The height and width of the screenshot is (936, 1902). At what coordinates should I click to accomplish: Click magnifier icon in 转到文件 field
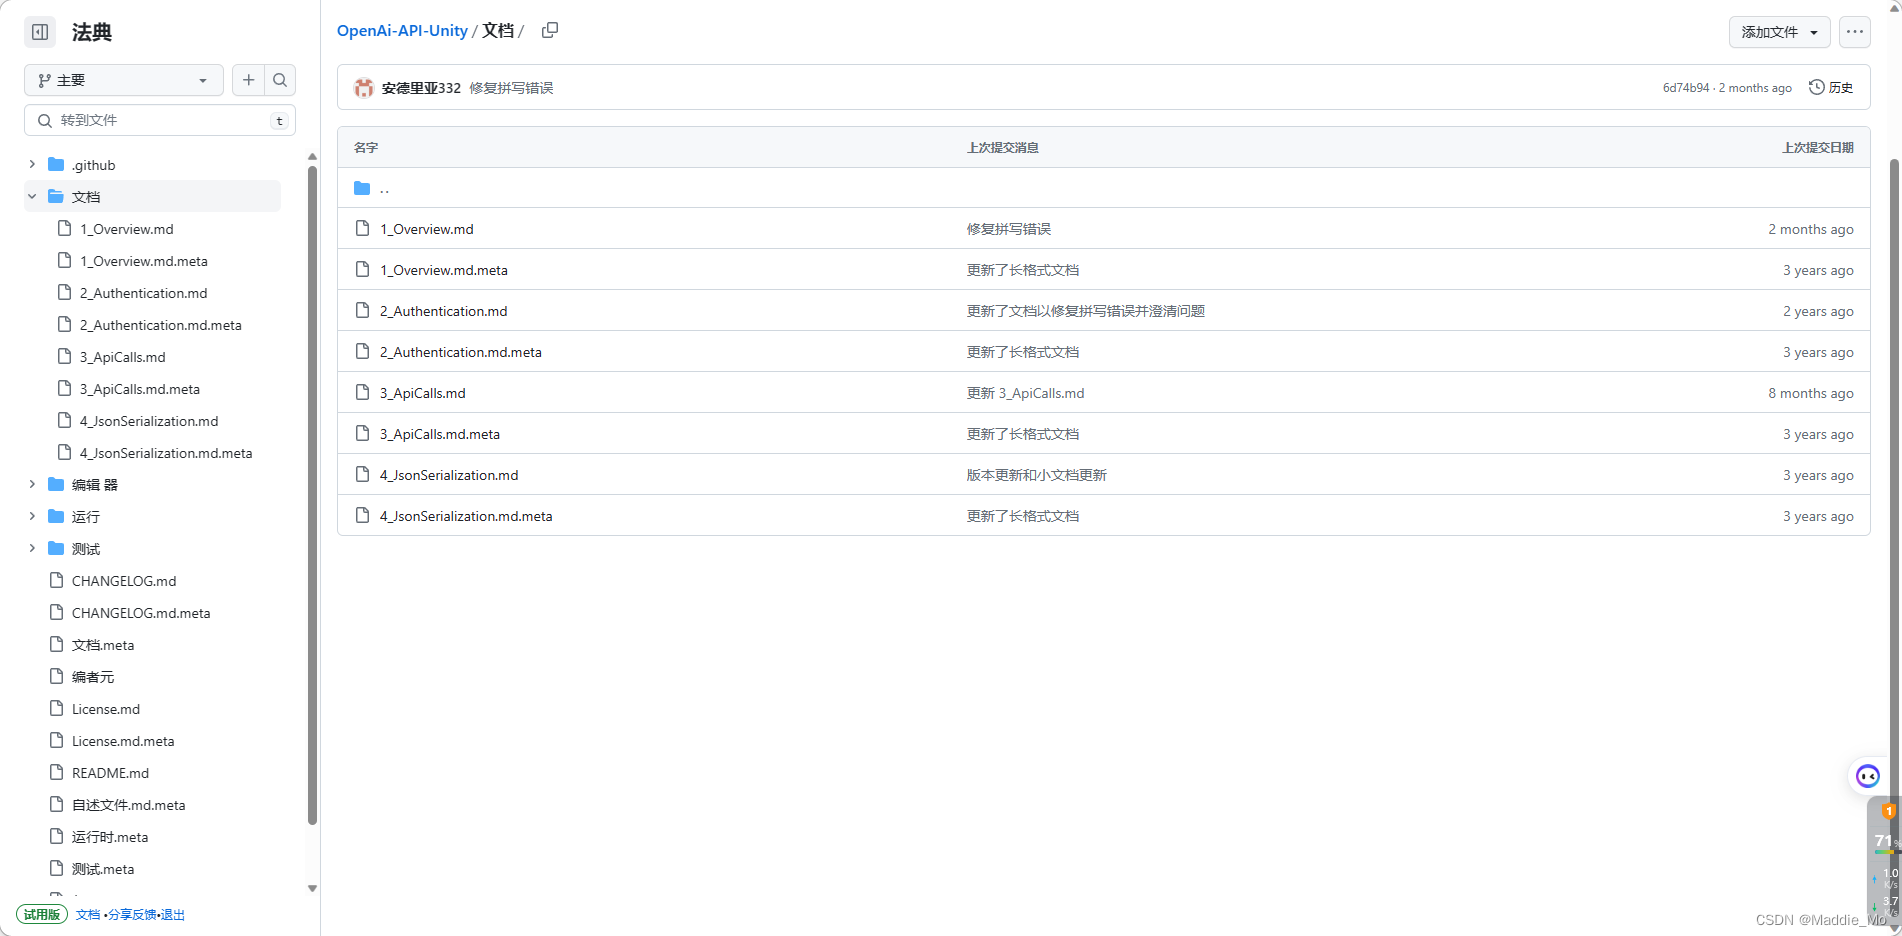pyautogui.click(x=45, y=120)
